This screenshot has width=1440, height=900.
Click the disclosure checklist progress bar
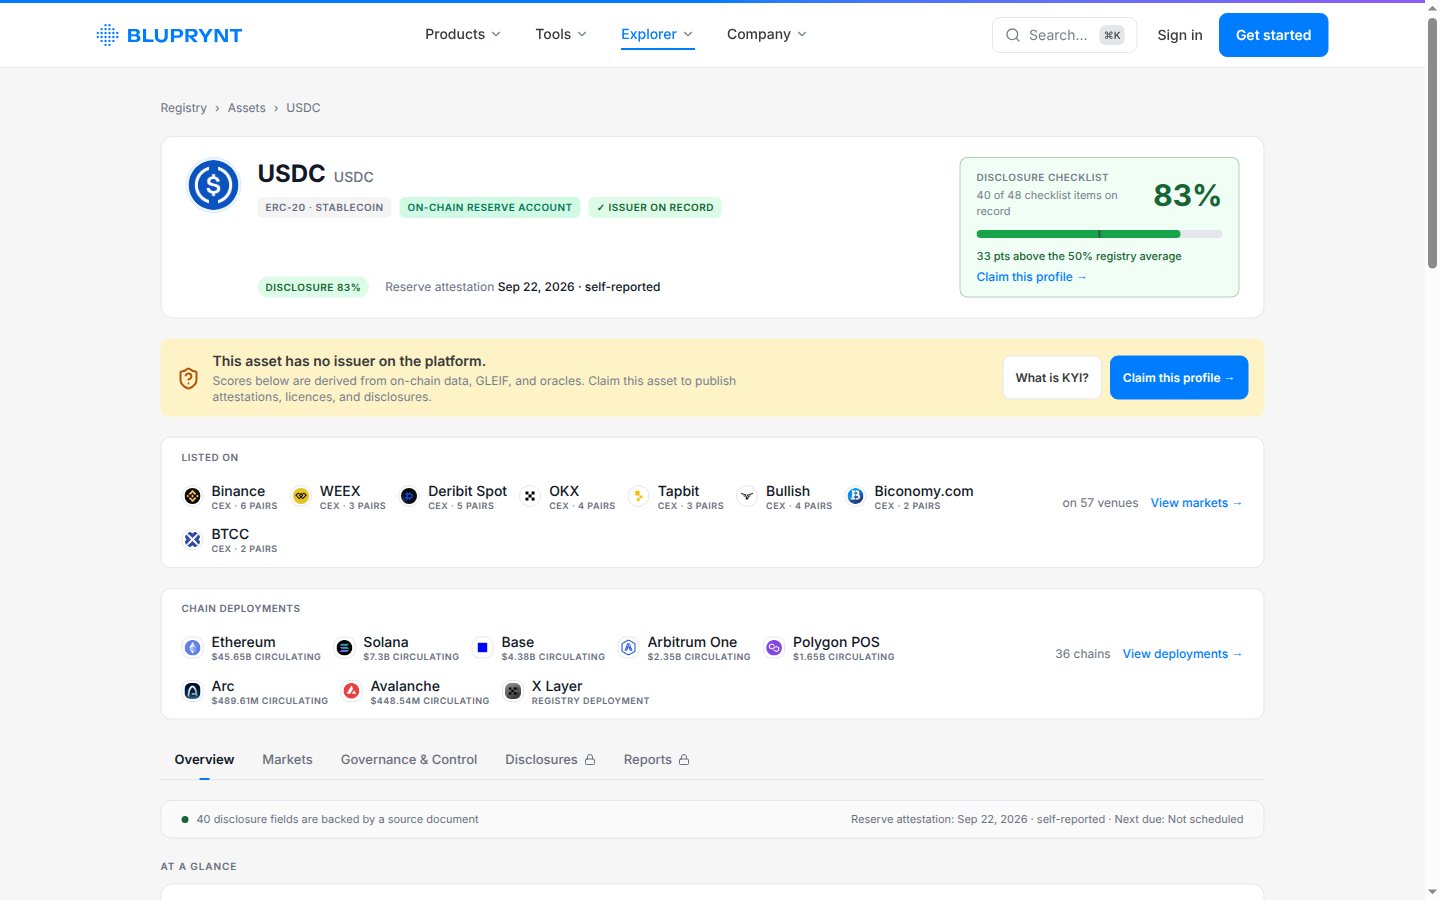1099,234
